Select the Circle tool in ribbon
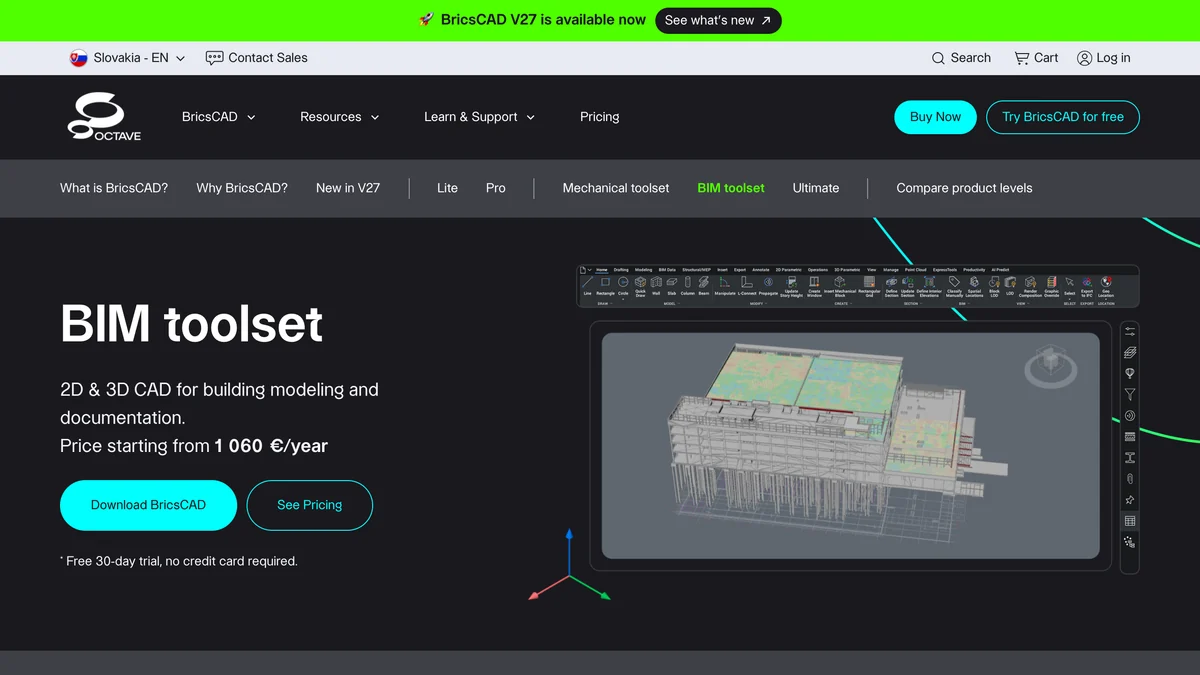 pos(623,282)
